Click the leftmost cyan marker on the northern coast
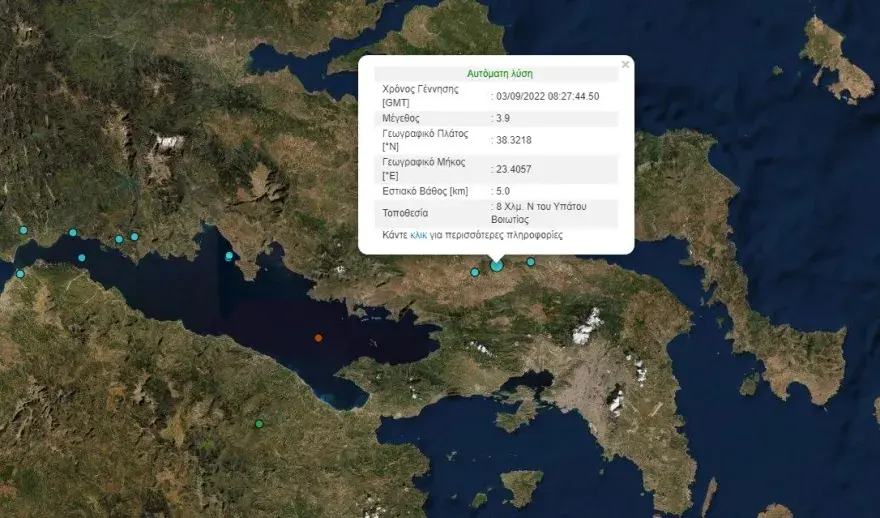The width and height of the screenshot is (880, 518). click(x=23, y=230)
